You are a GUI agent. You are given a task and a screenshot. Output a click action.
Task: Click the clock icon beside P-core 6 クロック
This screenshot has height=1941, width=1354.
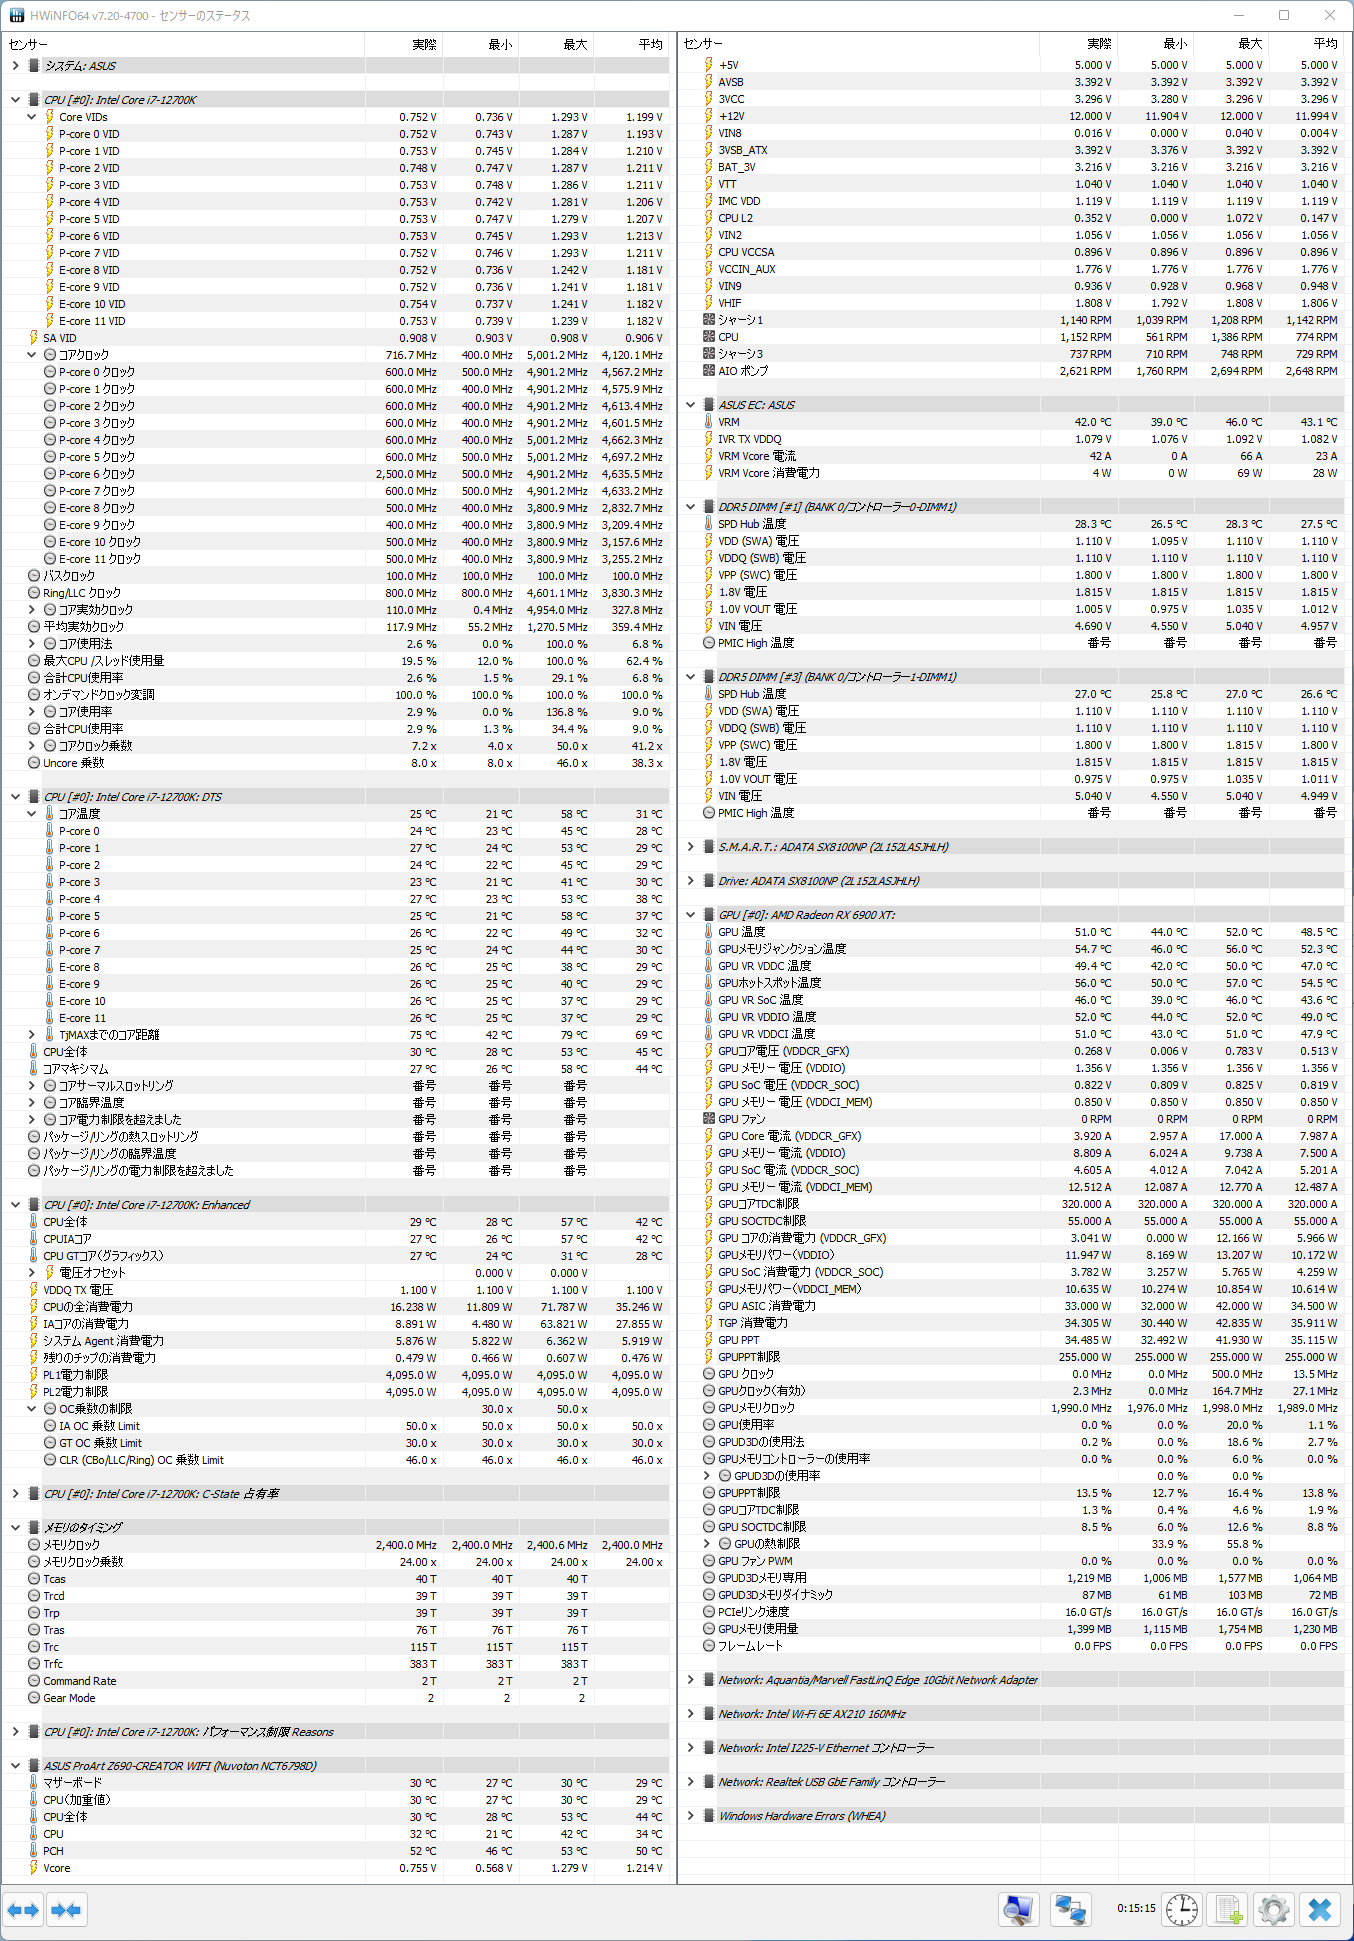(50, 474)
